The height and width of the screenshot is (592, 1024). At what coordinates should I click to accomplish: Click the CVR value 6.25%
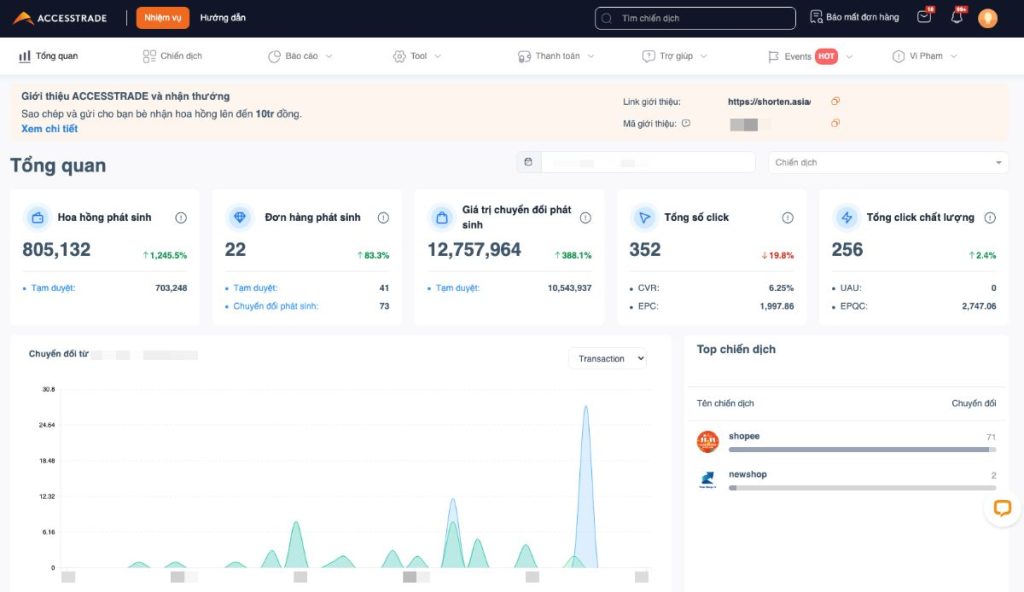781,288
